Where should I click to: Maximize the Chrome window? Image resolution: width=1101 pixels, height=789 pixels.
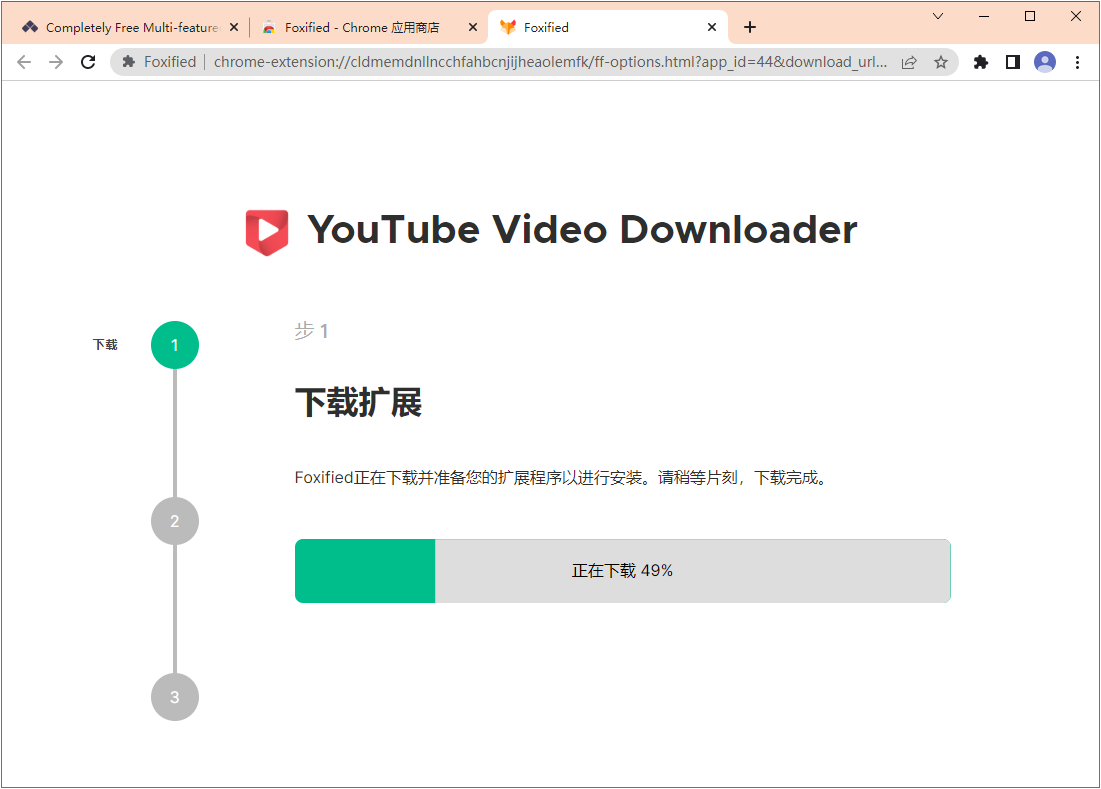coord(1030,16)
